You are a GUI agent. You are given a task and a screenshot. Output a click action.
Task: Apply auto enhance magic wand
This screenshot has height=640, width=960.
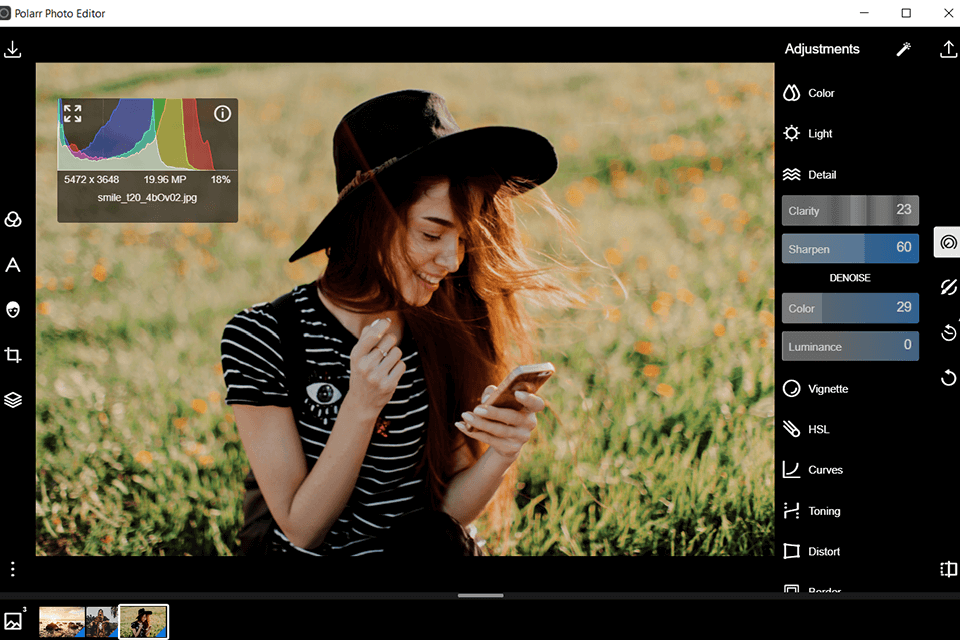tap(904, 49)
